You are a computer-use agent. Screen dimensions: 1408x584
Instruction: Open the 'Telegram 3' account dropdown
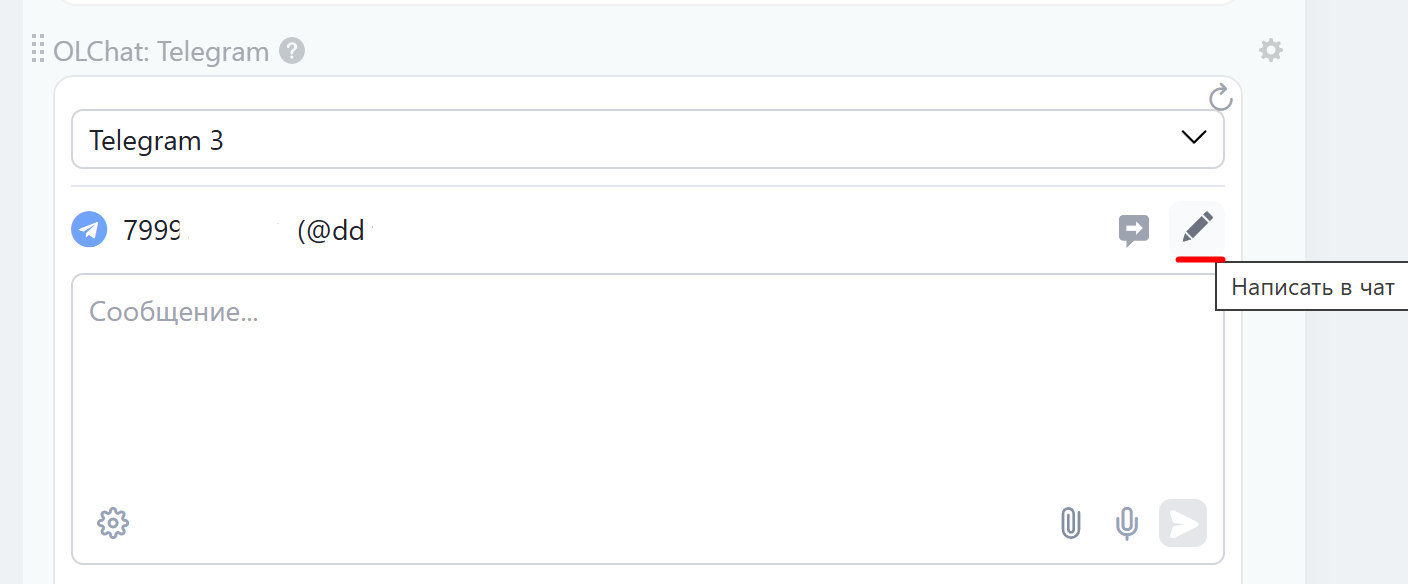tap(640, 139)
